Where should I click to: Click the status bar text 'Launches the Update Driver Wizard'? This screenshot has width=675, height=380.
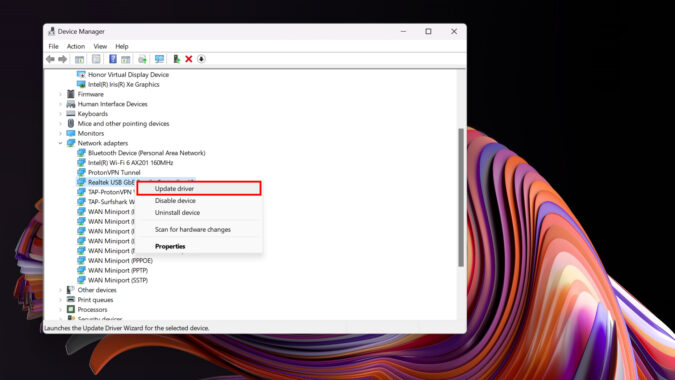[x=127, y=328]
